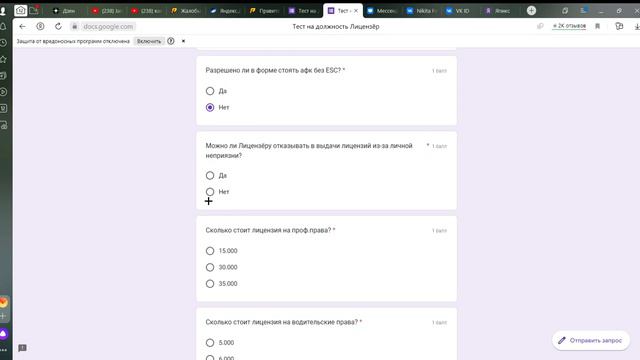Viewport: 640px width, 360px height.
Task: Open the Alice assistant purple icon
Action: pos(4,334)
